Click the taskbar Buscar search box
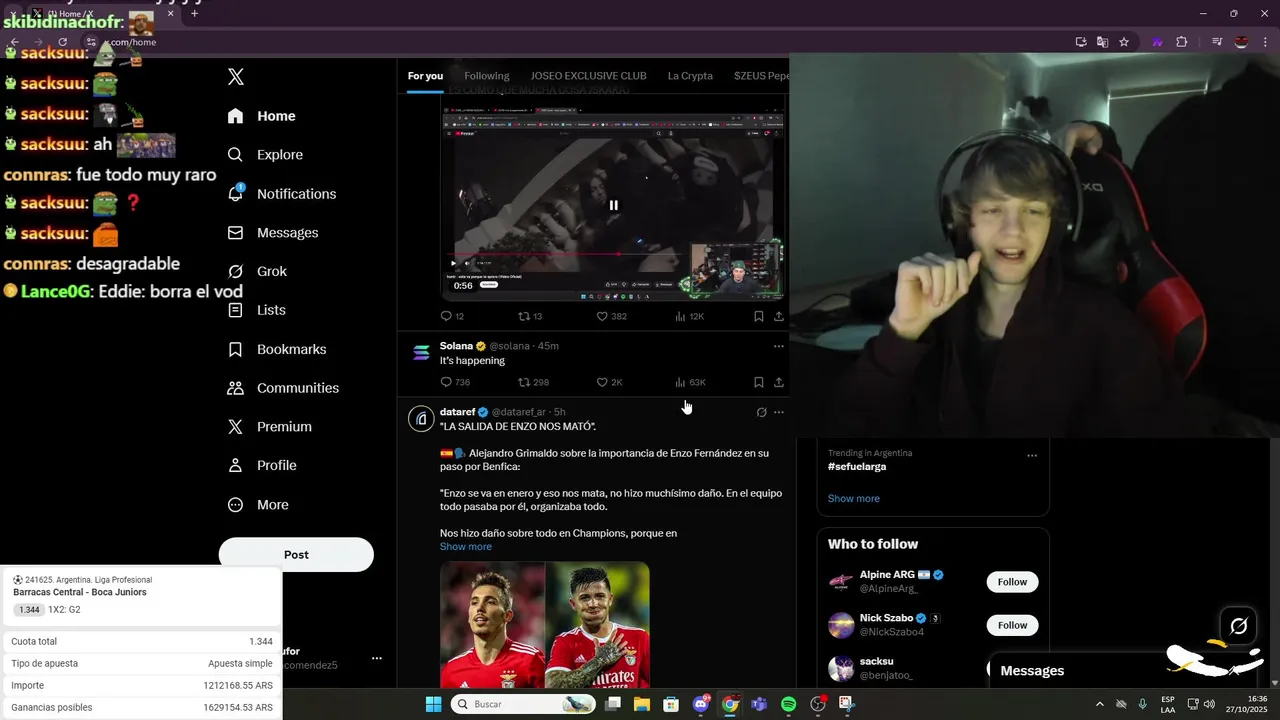Image resolution: width=1280 pixels, height=720 pixels. tap(524, 704)
